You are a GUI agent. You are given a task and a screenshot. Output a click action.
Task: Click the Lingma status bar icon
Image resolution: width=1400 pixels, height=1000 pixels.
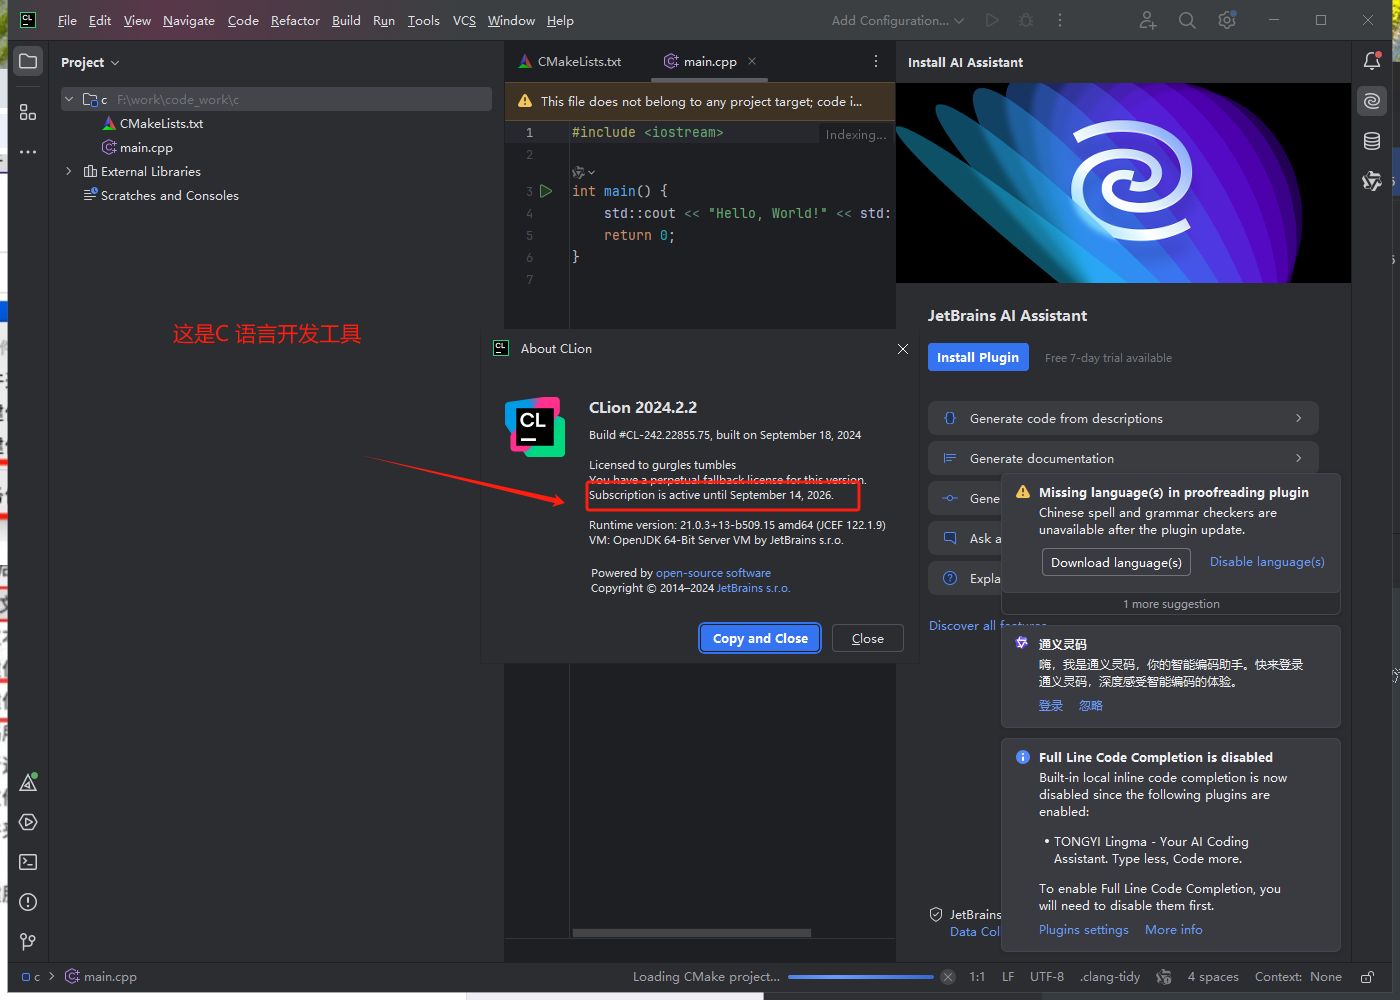coord(1164,977)
